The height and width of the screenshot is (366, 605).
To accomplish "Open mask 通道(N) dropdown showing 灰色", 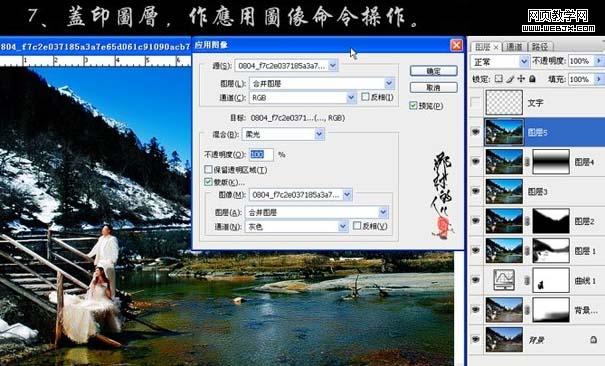I will pos(343,227).
